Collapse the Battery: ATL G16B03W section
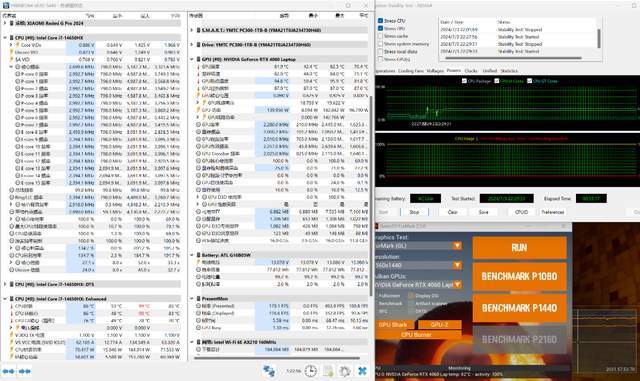The height and width of the screenshot is (381, 640). pos(191,255)
